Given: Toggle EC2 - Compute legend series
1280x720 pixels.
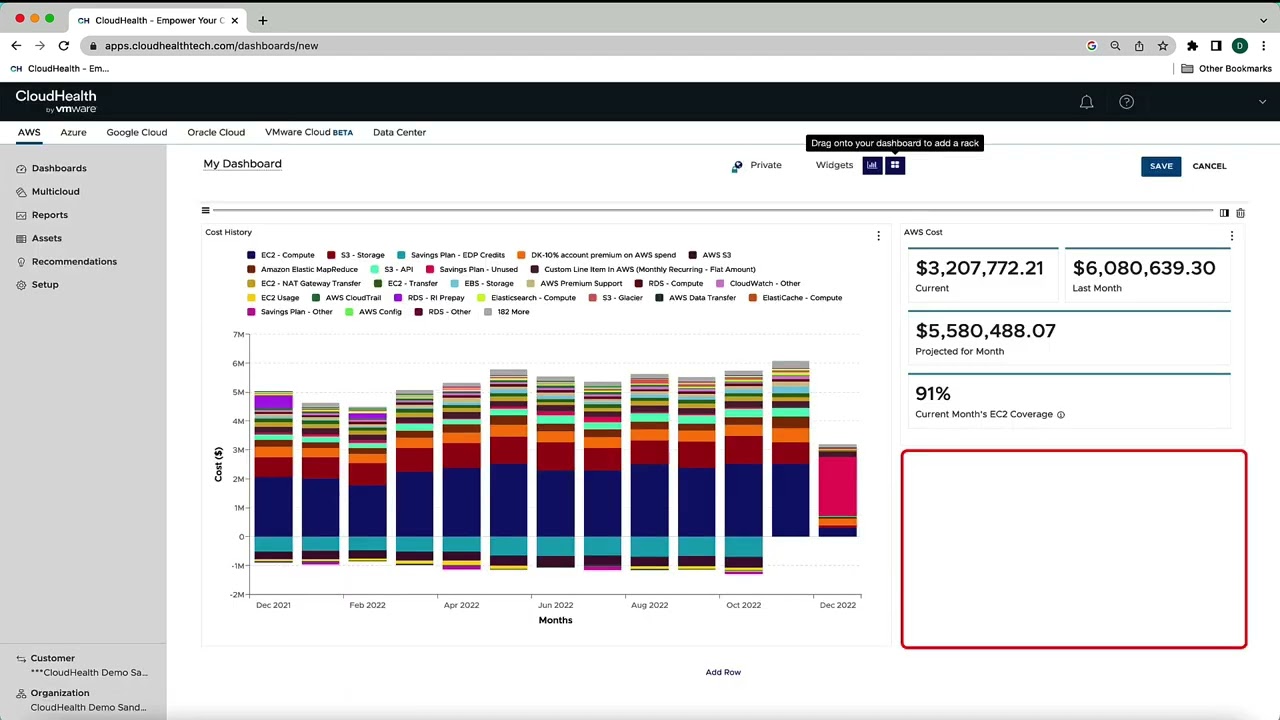Looking at the screenshot, I should click(281, 255).
